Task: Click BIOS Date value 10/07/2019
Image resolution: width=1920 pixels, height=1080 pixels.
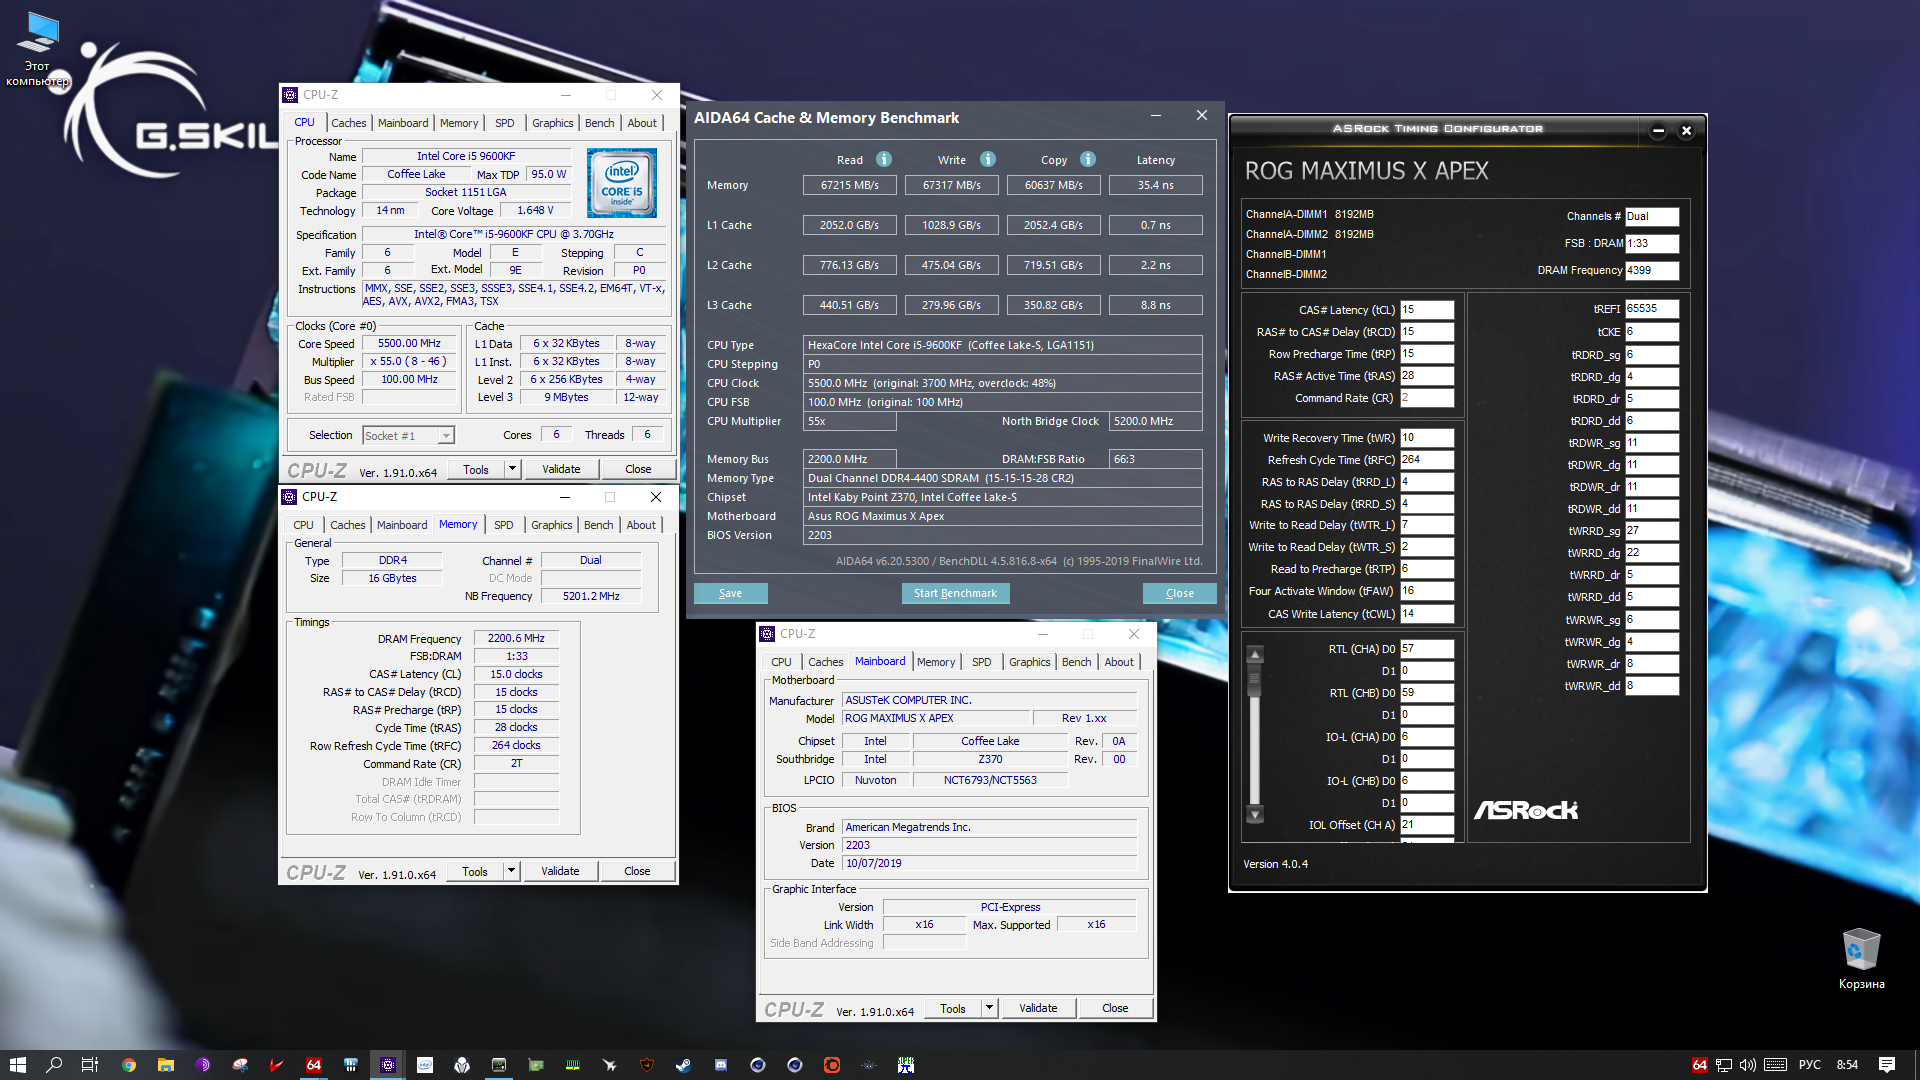Action: pos(990,863)
